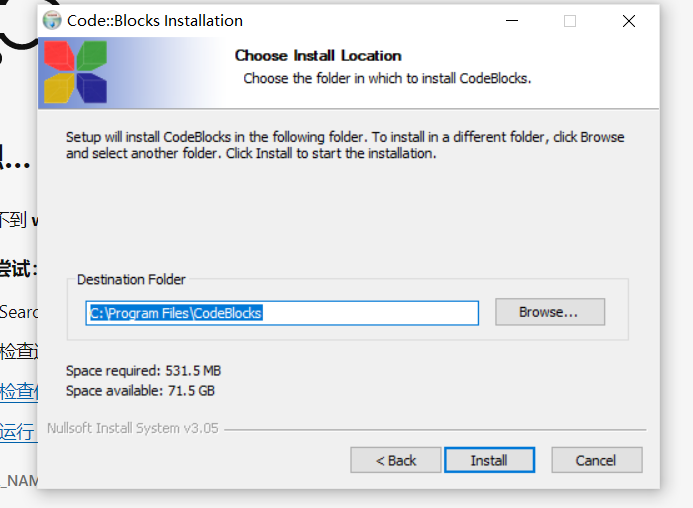Click the 'Destination Folder' group label
Viewport: 693px width, 508px height.
point(131,279)
